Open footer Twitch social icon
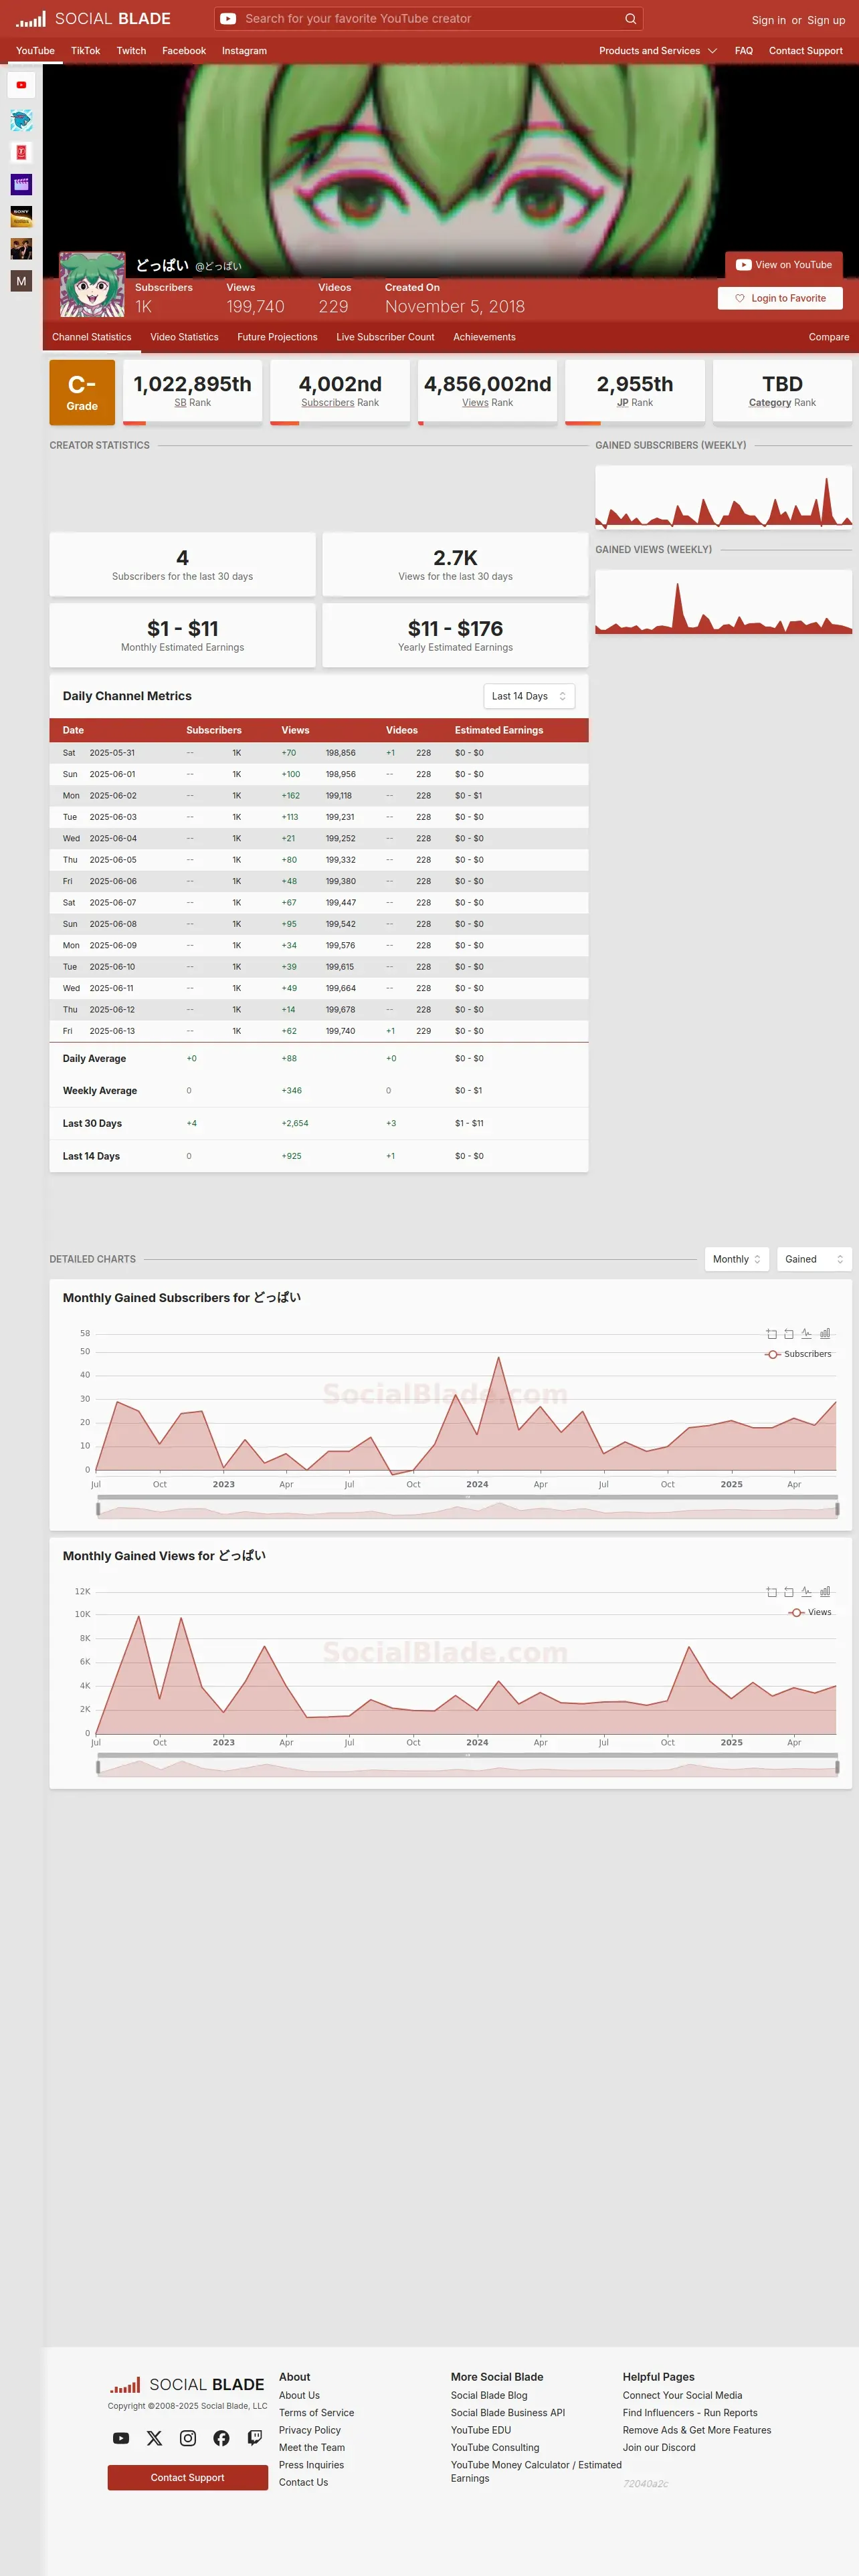The width and height of the screenshot is (859, 2576). pyautogui.click(x=255, y=2438)
